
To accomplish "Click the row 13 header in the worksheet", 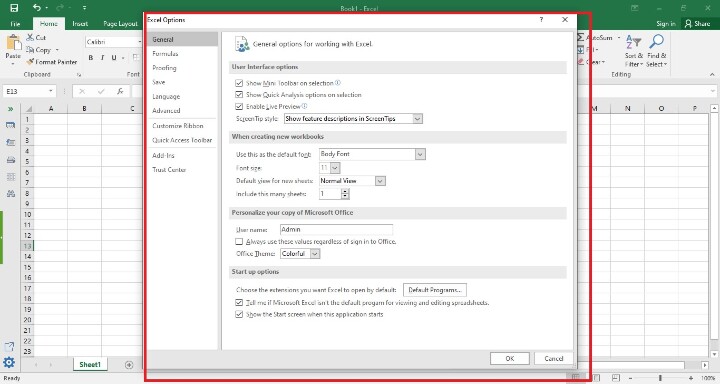I will pos(28,246).
